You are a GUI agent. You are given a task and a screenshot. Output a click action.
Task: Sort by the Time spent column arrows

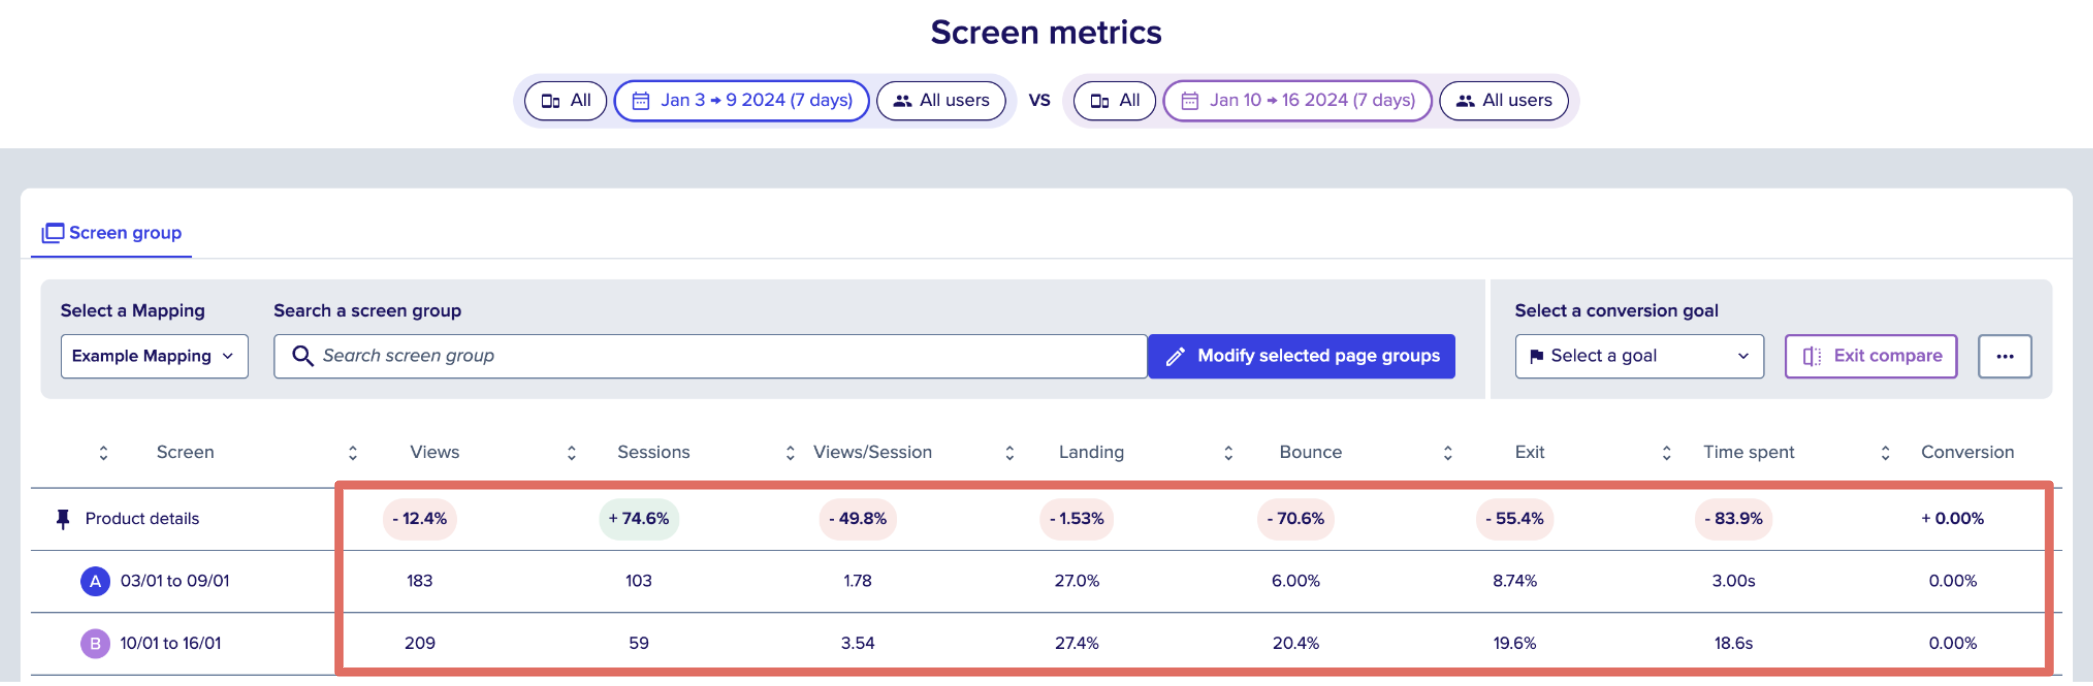click(1667, 453)
